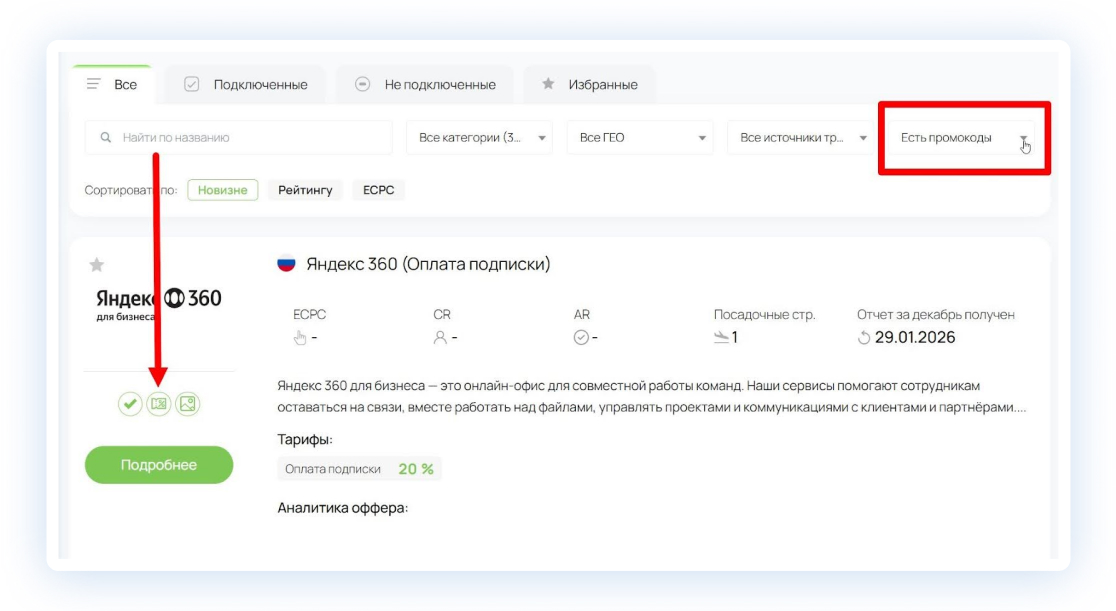This screenshot has width=1116, height=611.
Task: Click the Тарифы: heading
Action: (305, 439)
